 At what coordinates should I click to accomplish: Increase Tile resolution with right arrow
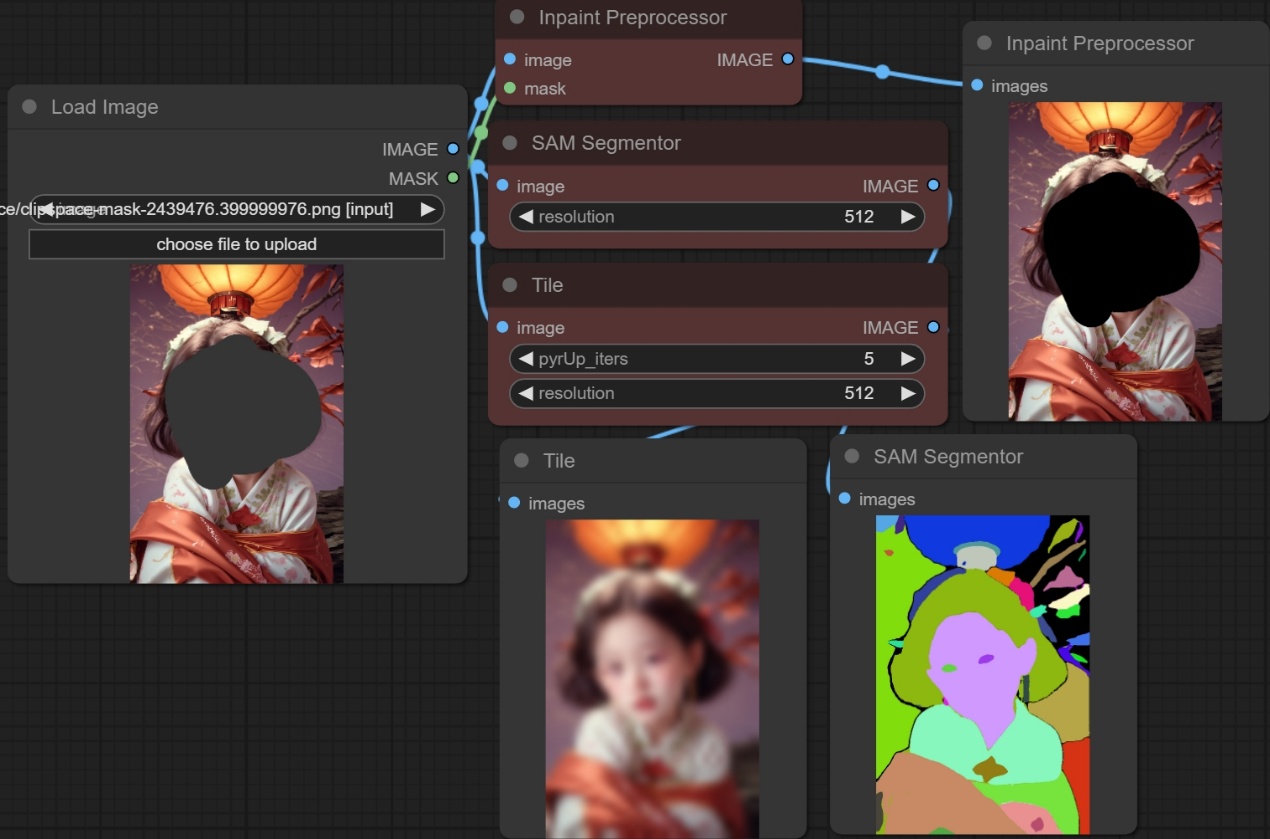click(907, 393)
